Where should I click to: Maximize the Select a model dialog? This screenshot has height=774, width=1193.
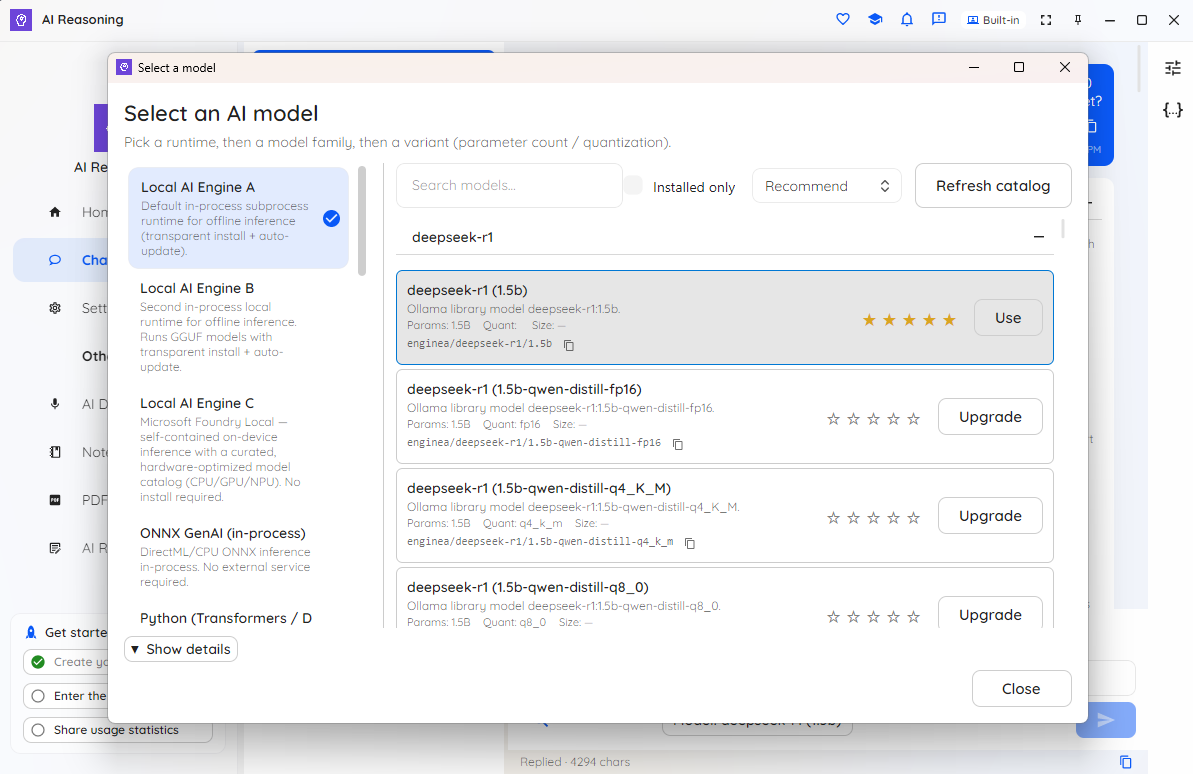pyautogui.click(x=1019, y=68)
